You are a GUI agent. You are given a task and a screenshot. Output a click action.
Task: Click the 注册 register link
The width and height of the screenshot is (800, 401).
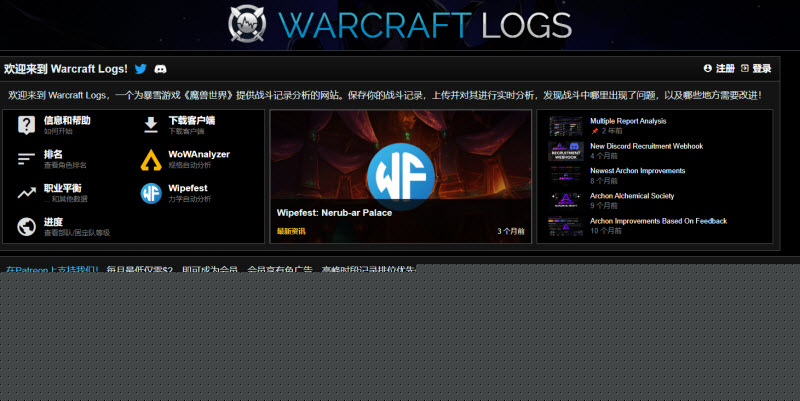pyautogui.click(x=719, y=69)
